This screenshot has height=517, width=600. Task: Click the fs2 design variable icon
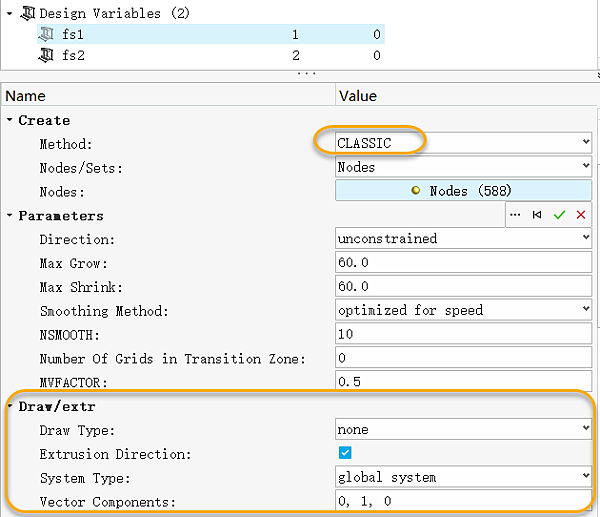[x=46, y=55]
